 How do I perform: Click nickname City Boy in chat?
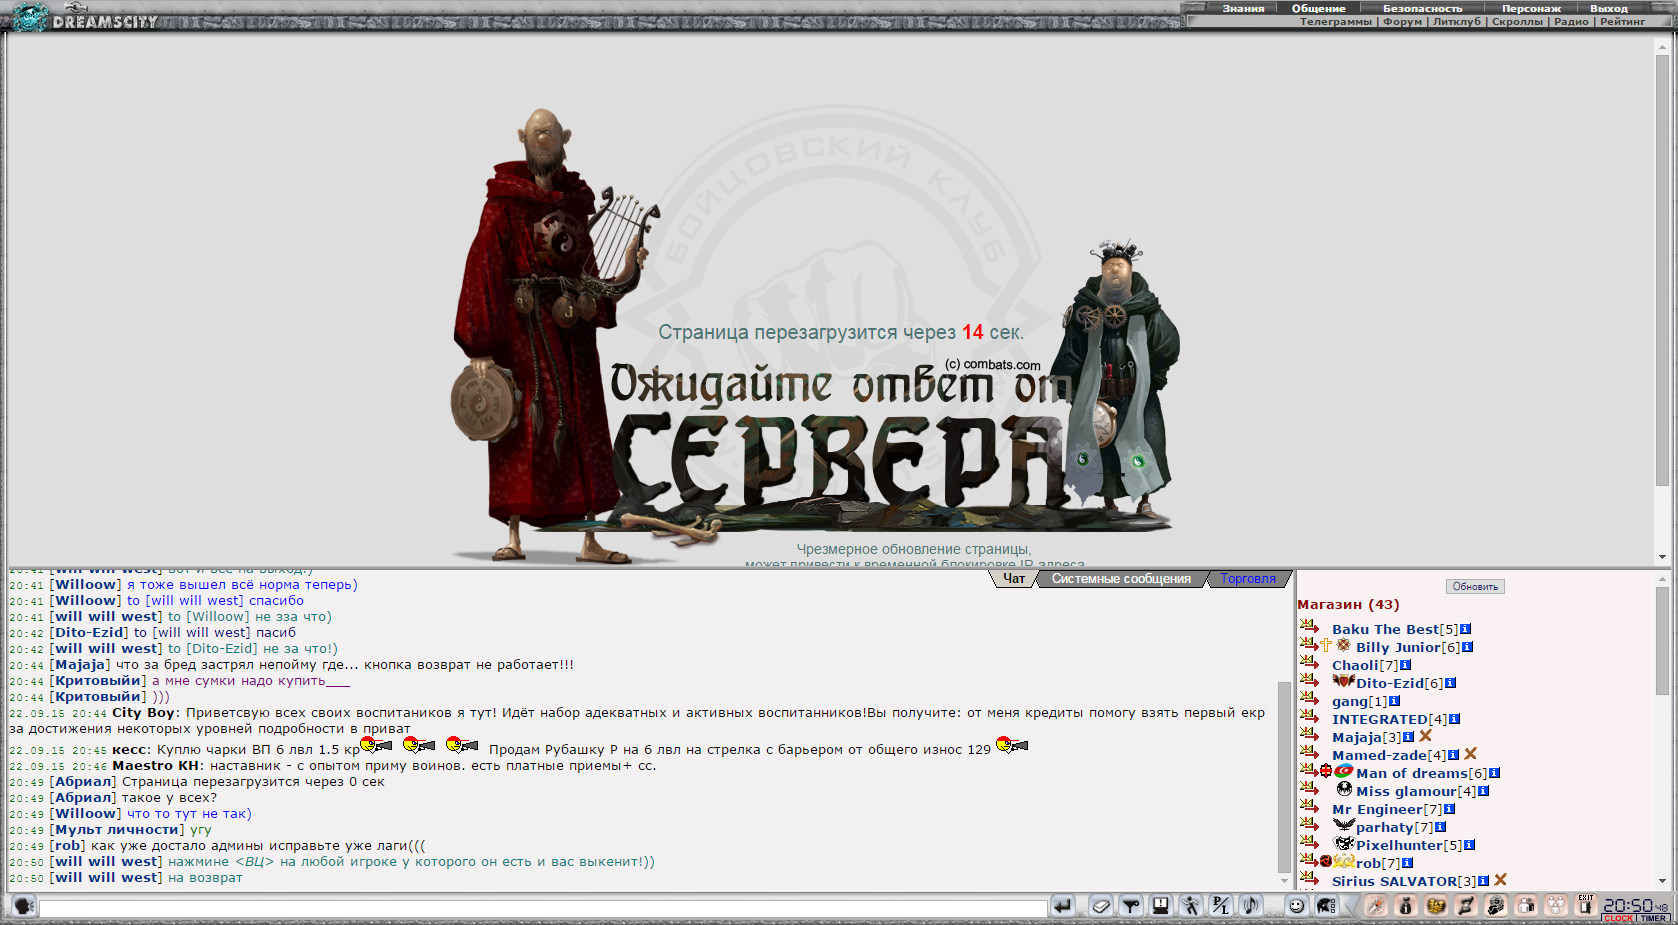[143, 713]
